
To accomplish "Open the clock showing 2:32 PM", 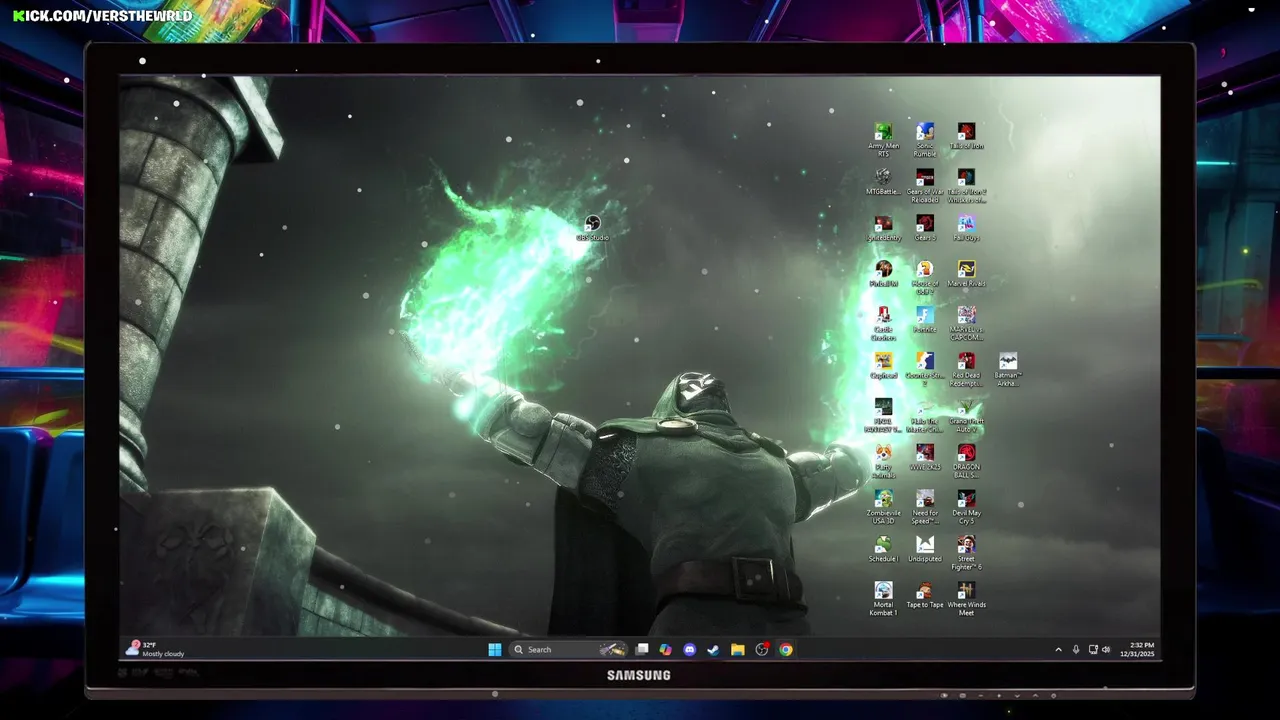I will point(1138,650).
